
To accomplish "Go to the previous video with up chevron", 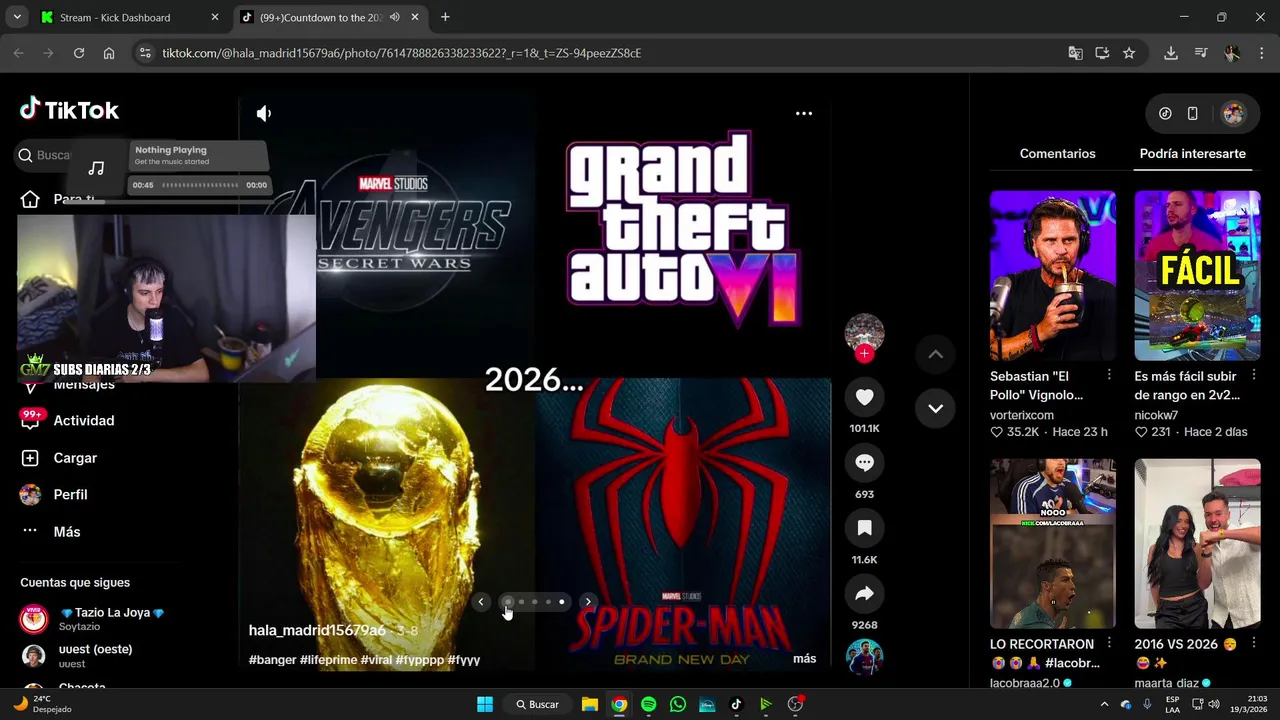I will (x=935, y=354).
